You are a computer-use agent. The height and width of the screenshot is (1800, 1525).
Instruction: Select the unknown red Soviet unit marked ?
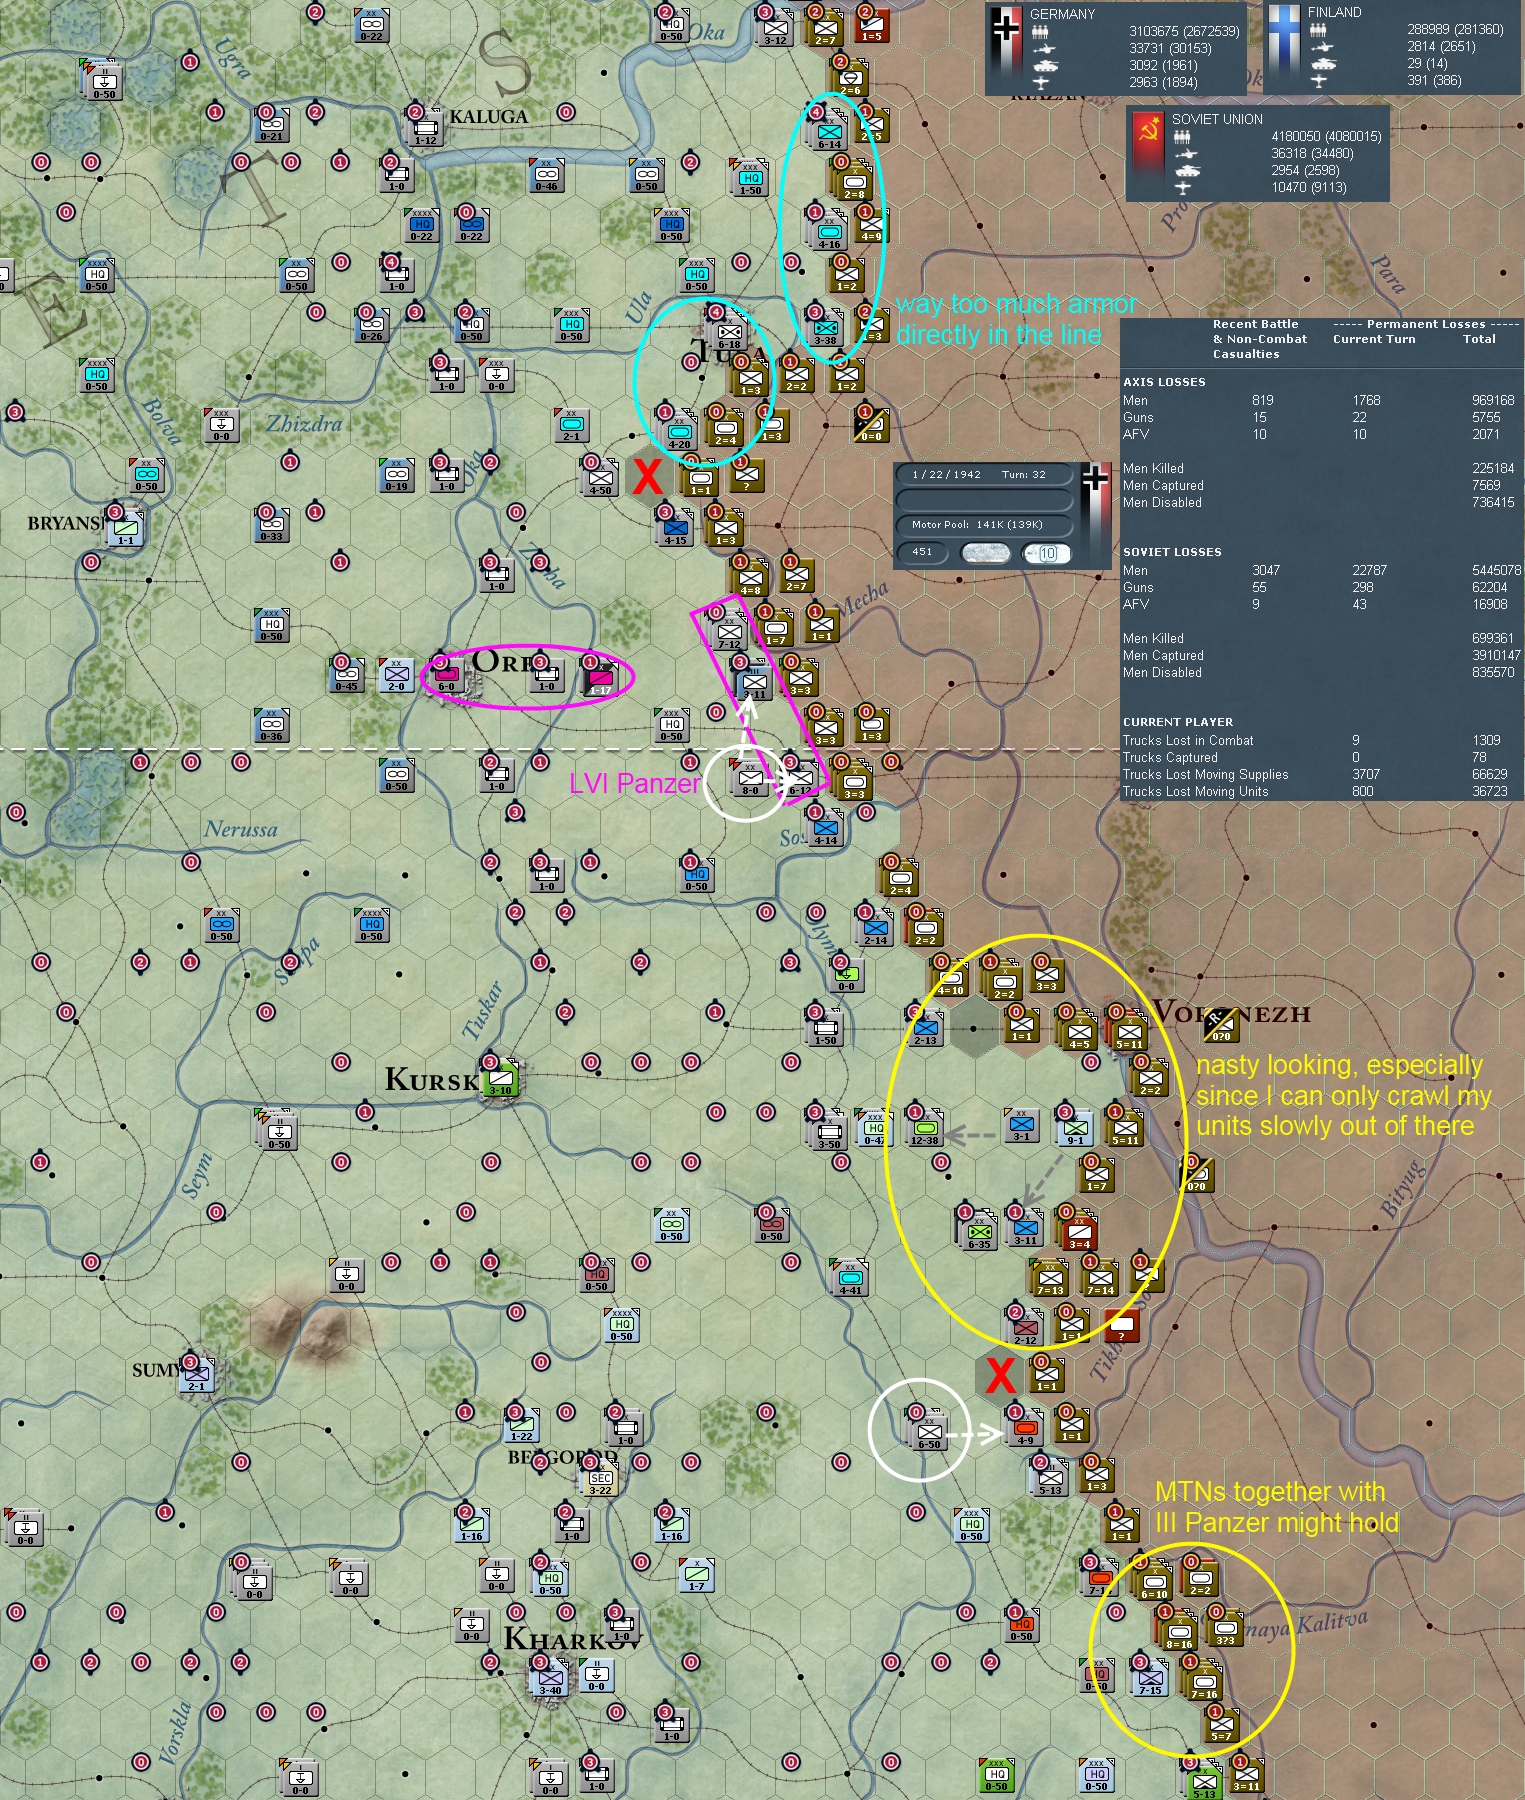(1121, 1325)
